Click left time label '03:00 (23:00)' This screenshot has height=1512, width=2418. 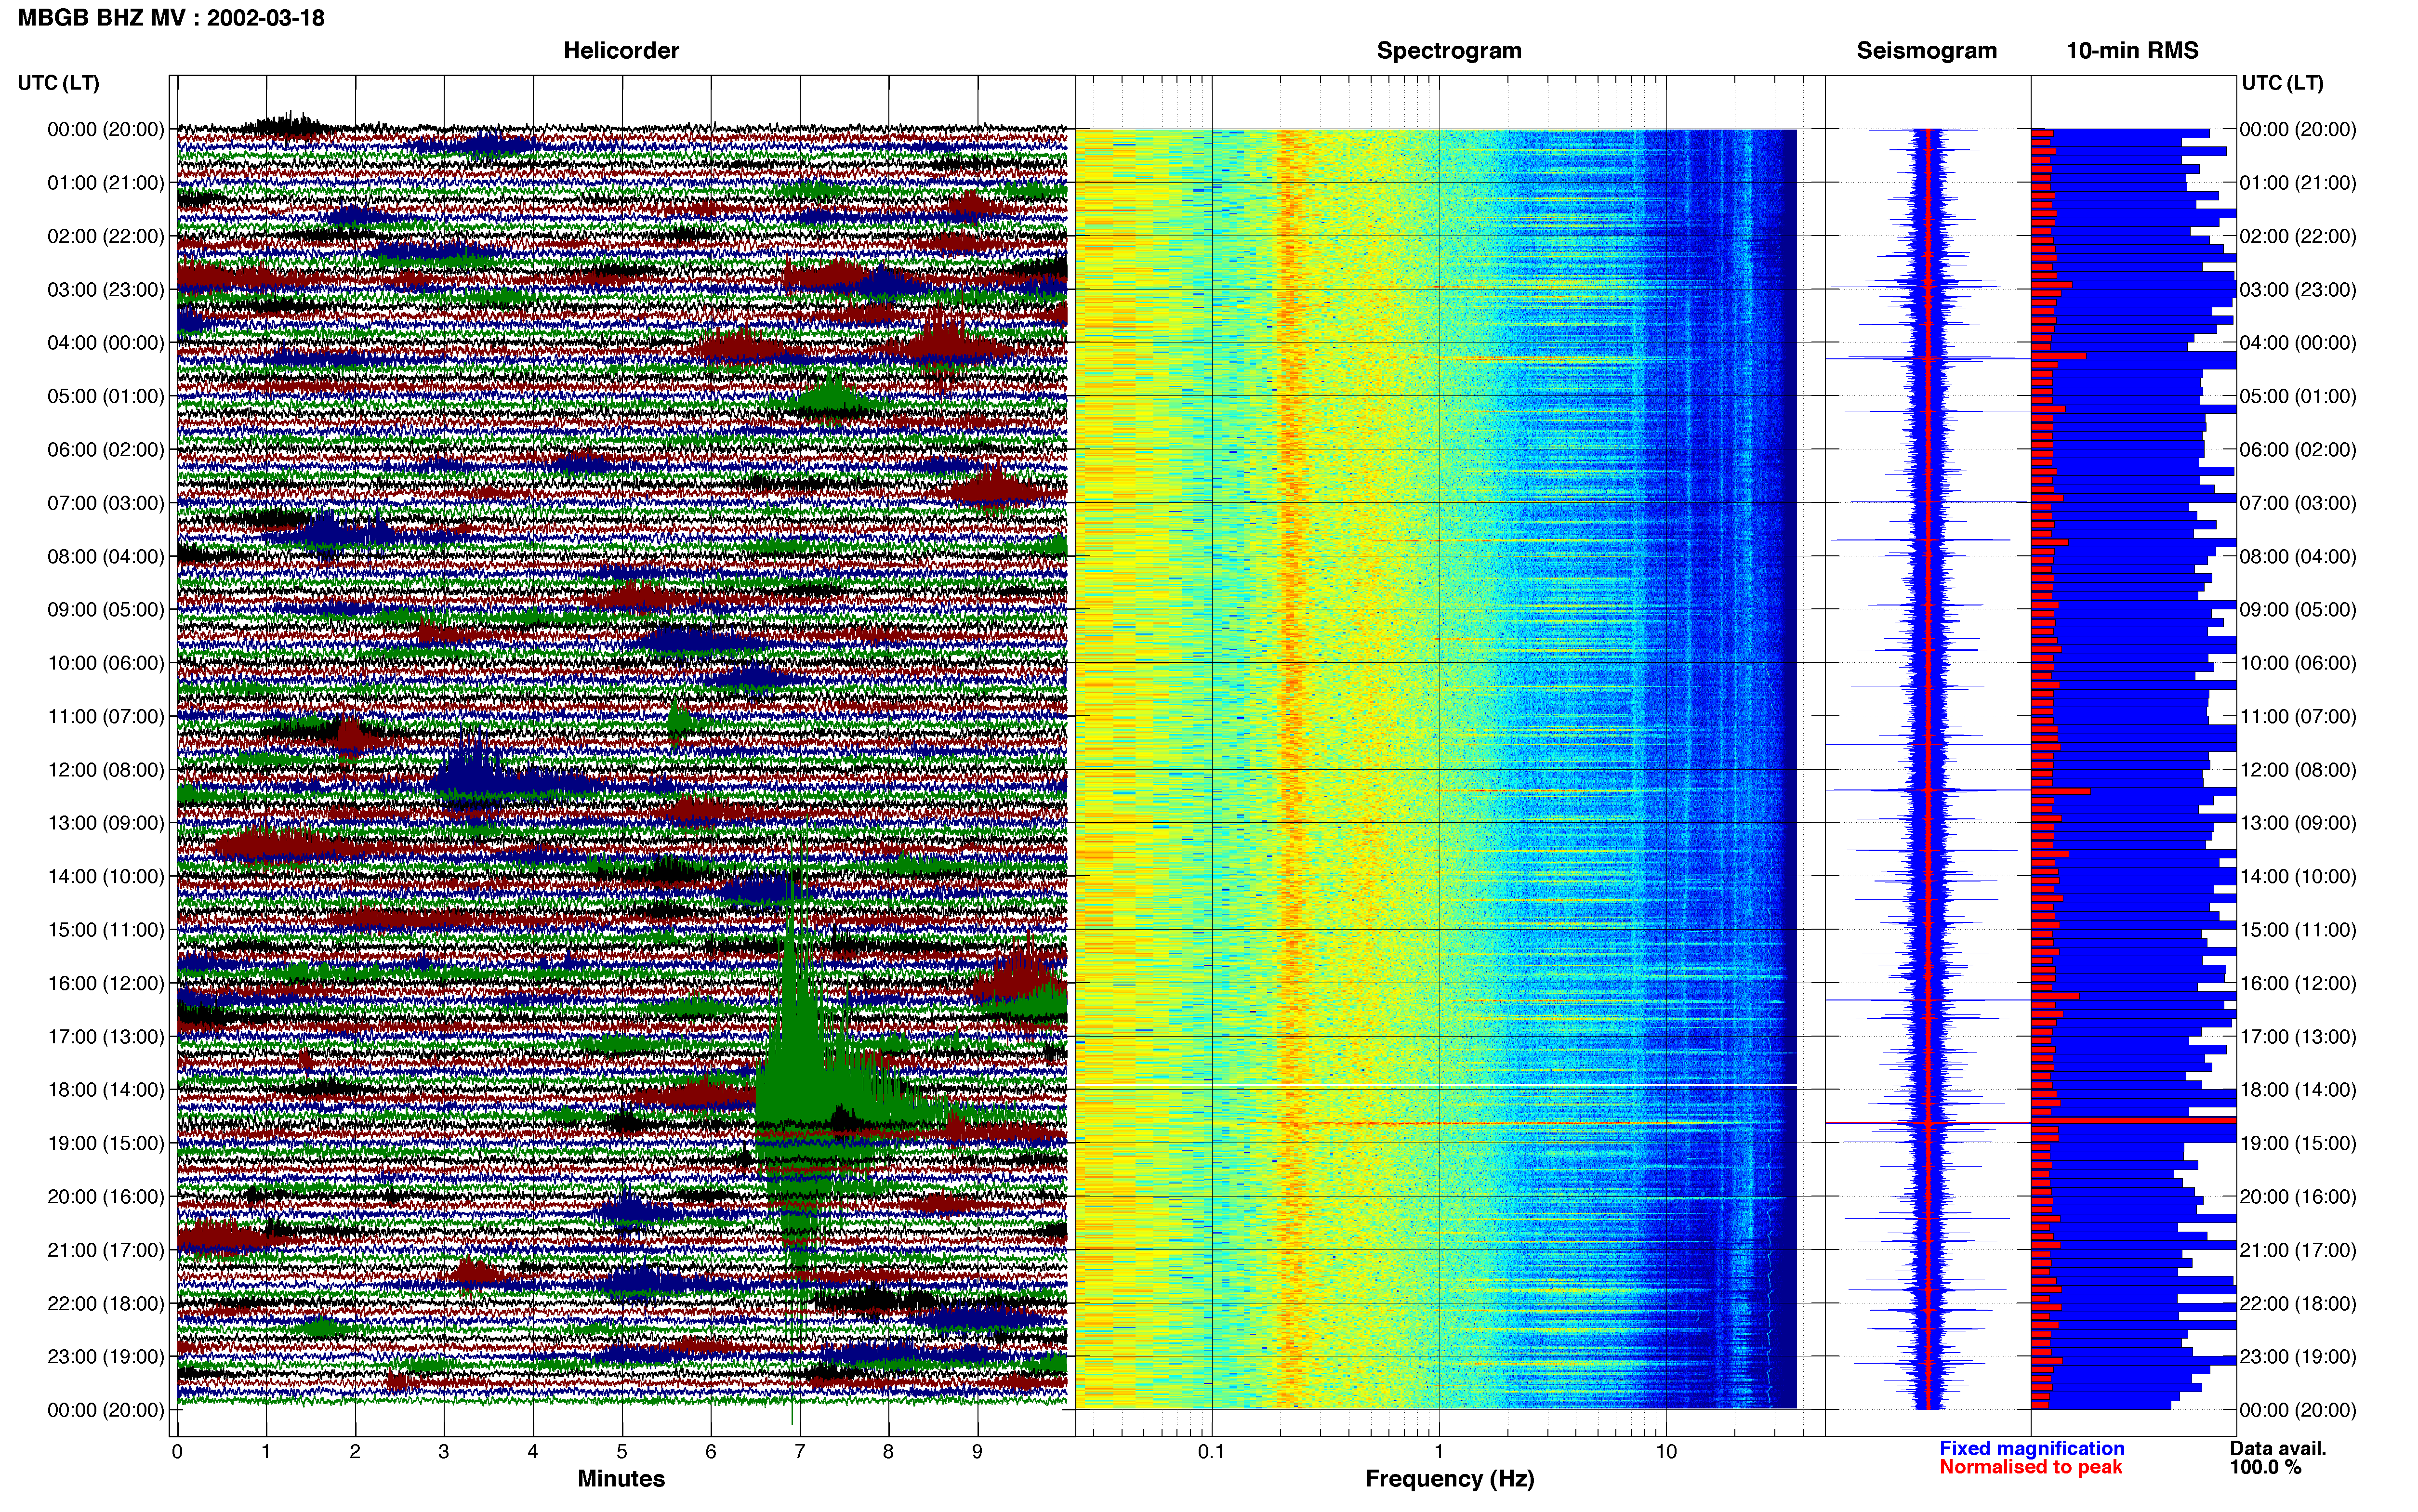click(x=106, y=289)
